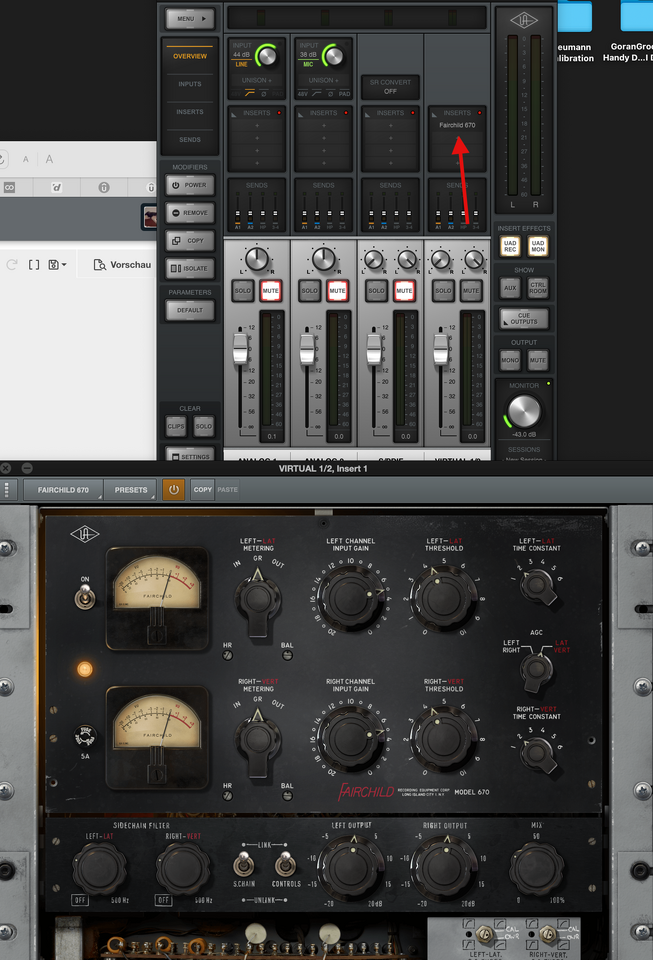Clear all SOLO states
Image resolution: width=653 pixels, height=960 pixels.
(x=204, y=426)
